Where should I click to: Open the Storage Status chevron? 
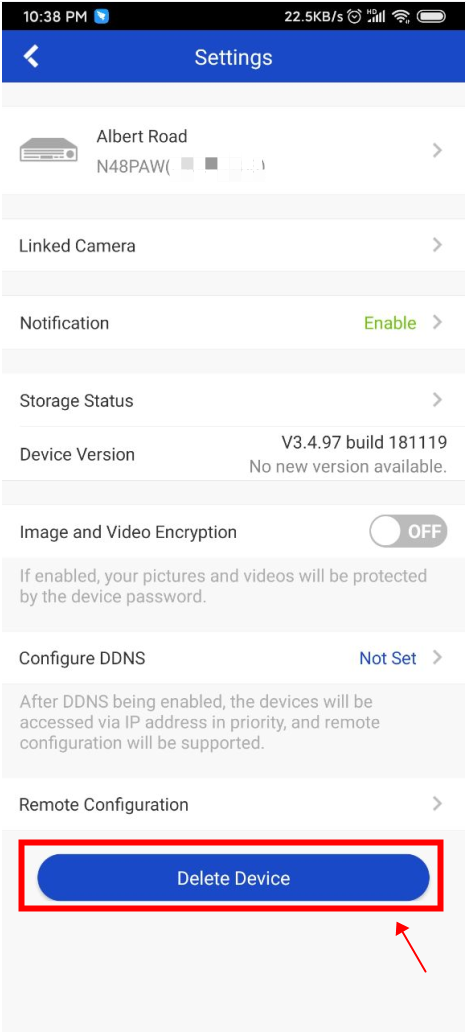[437, 400]
